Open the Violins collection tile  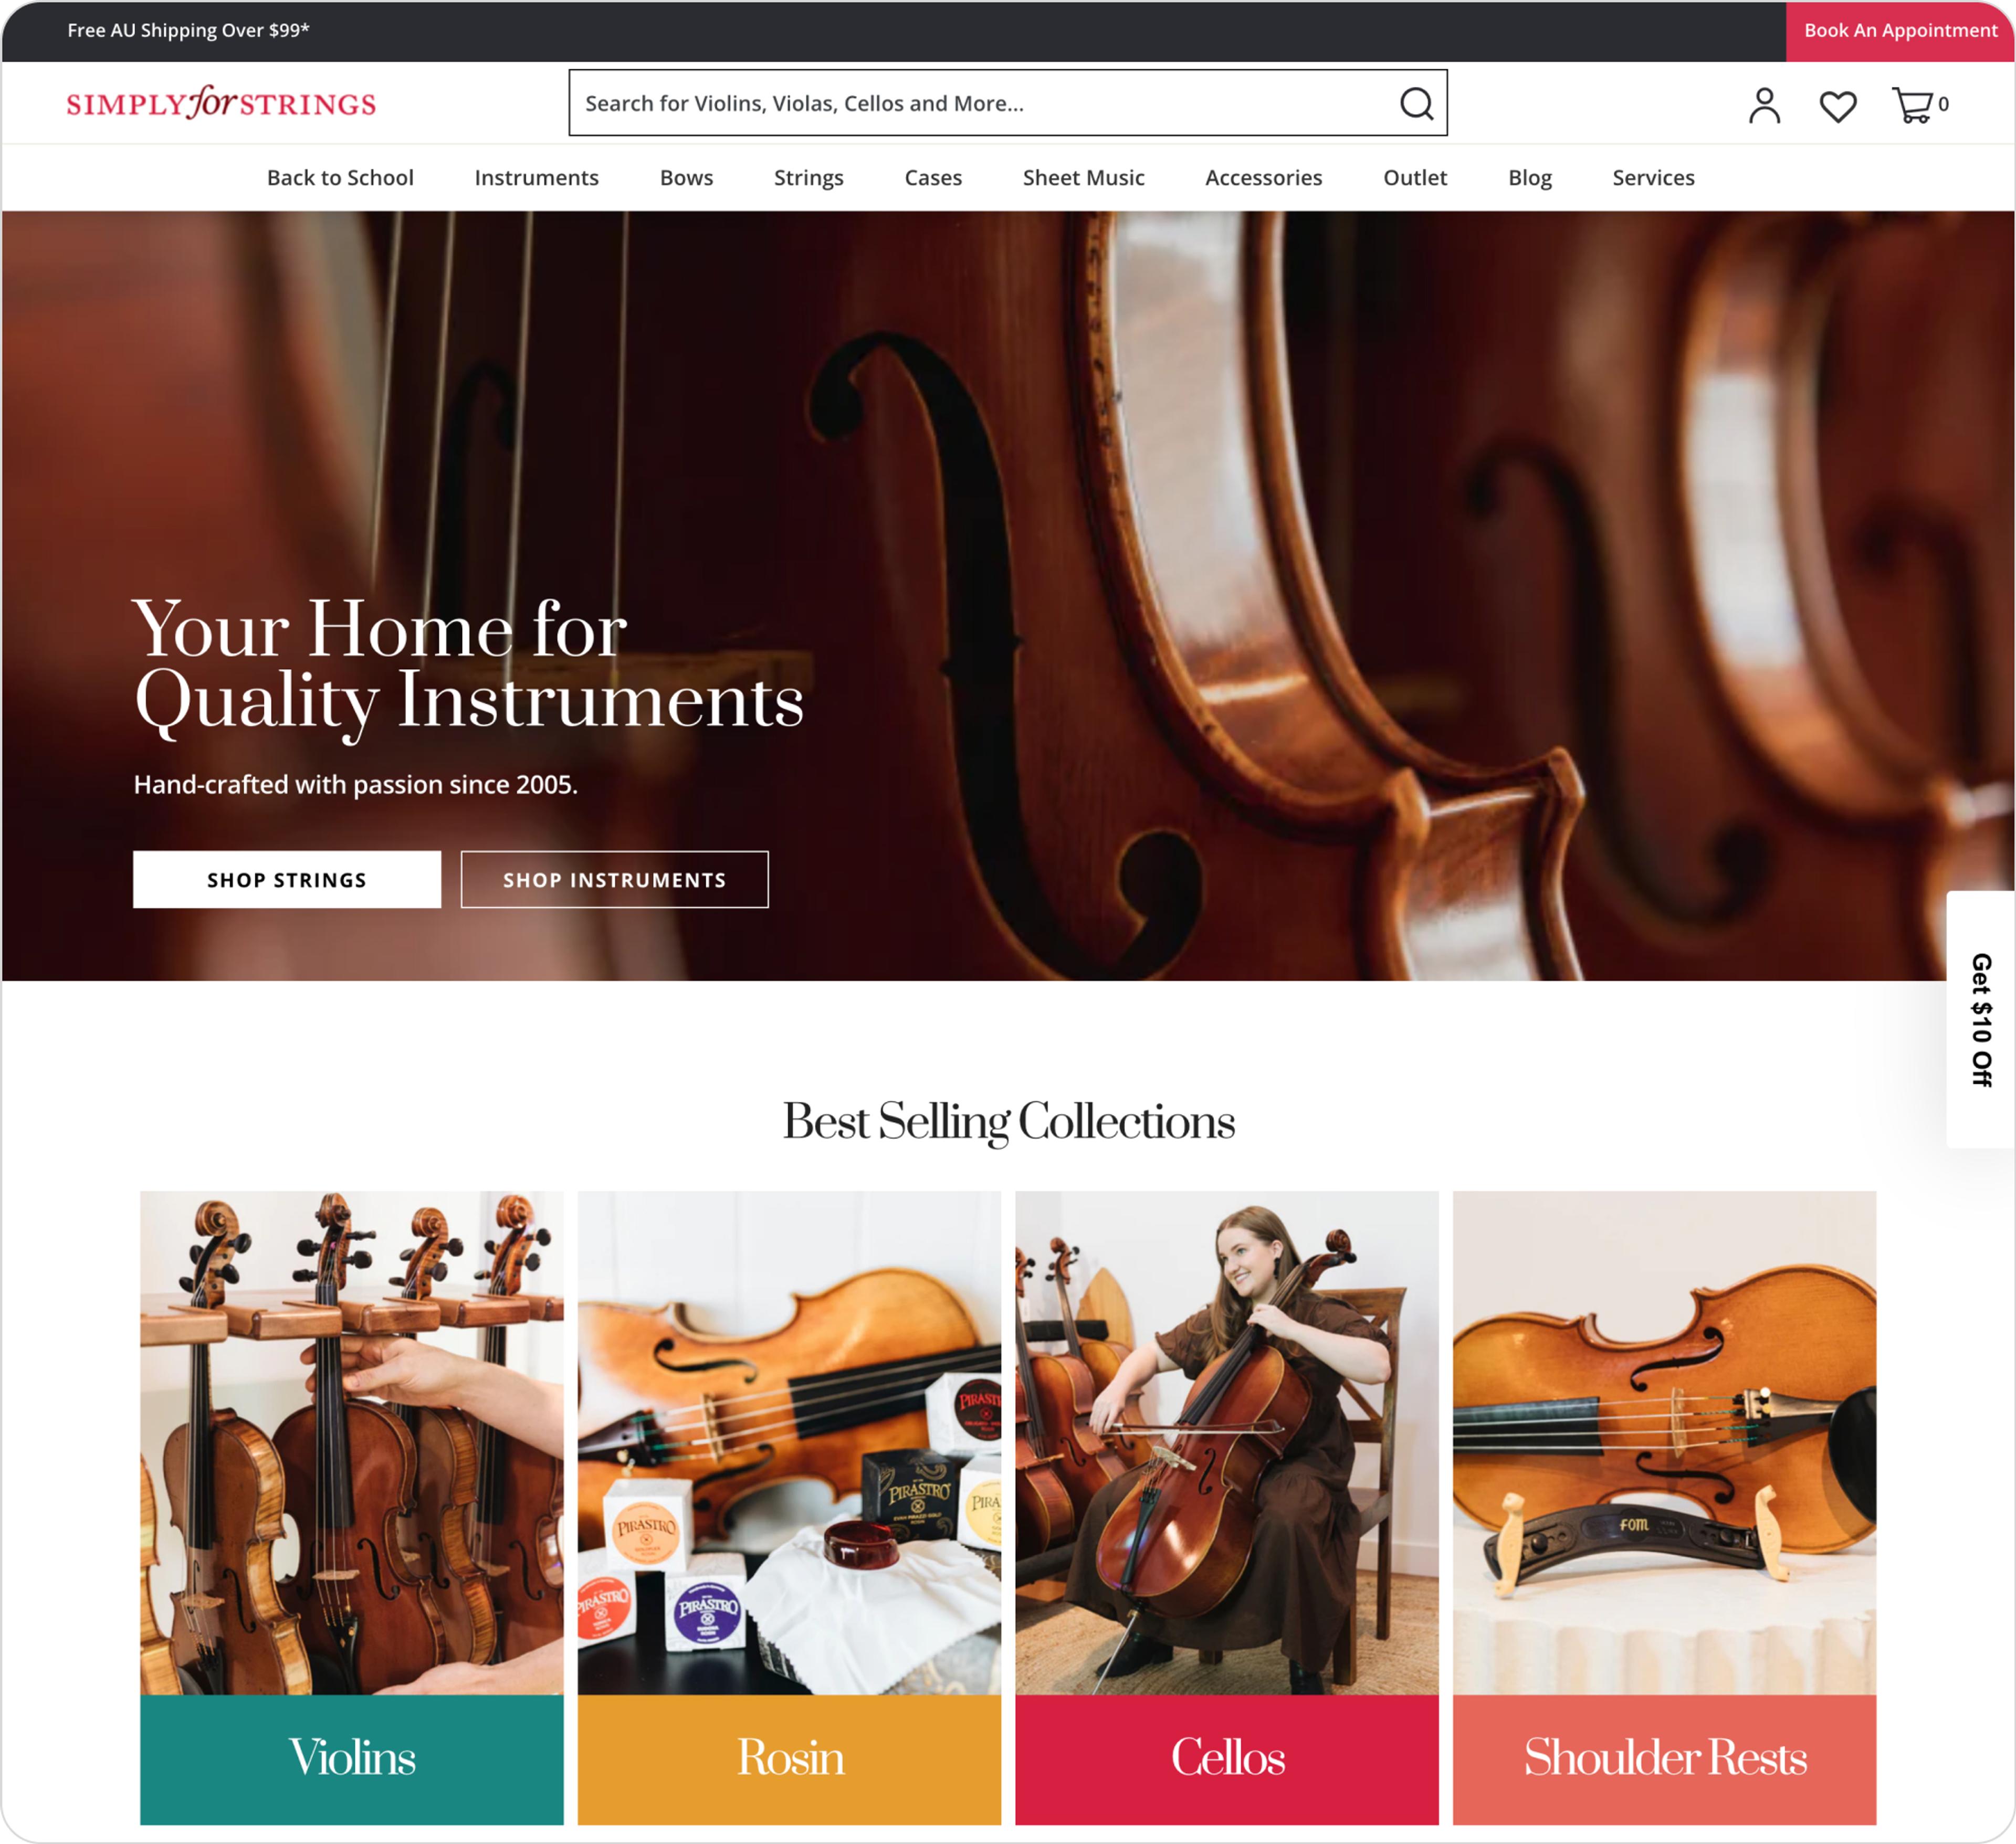point(352,1507)
